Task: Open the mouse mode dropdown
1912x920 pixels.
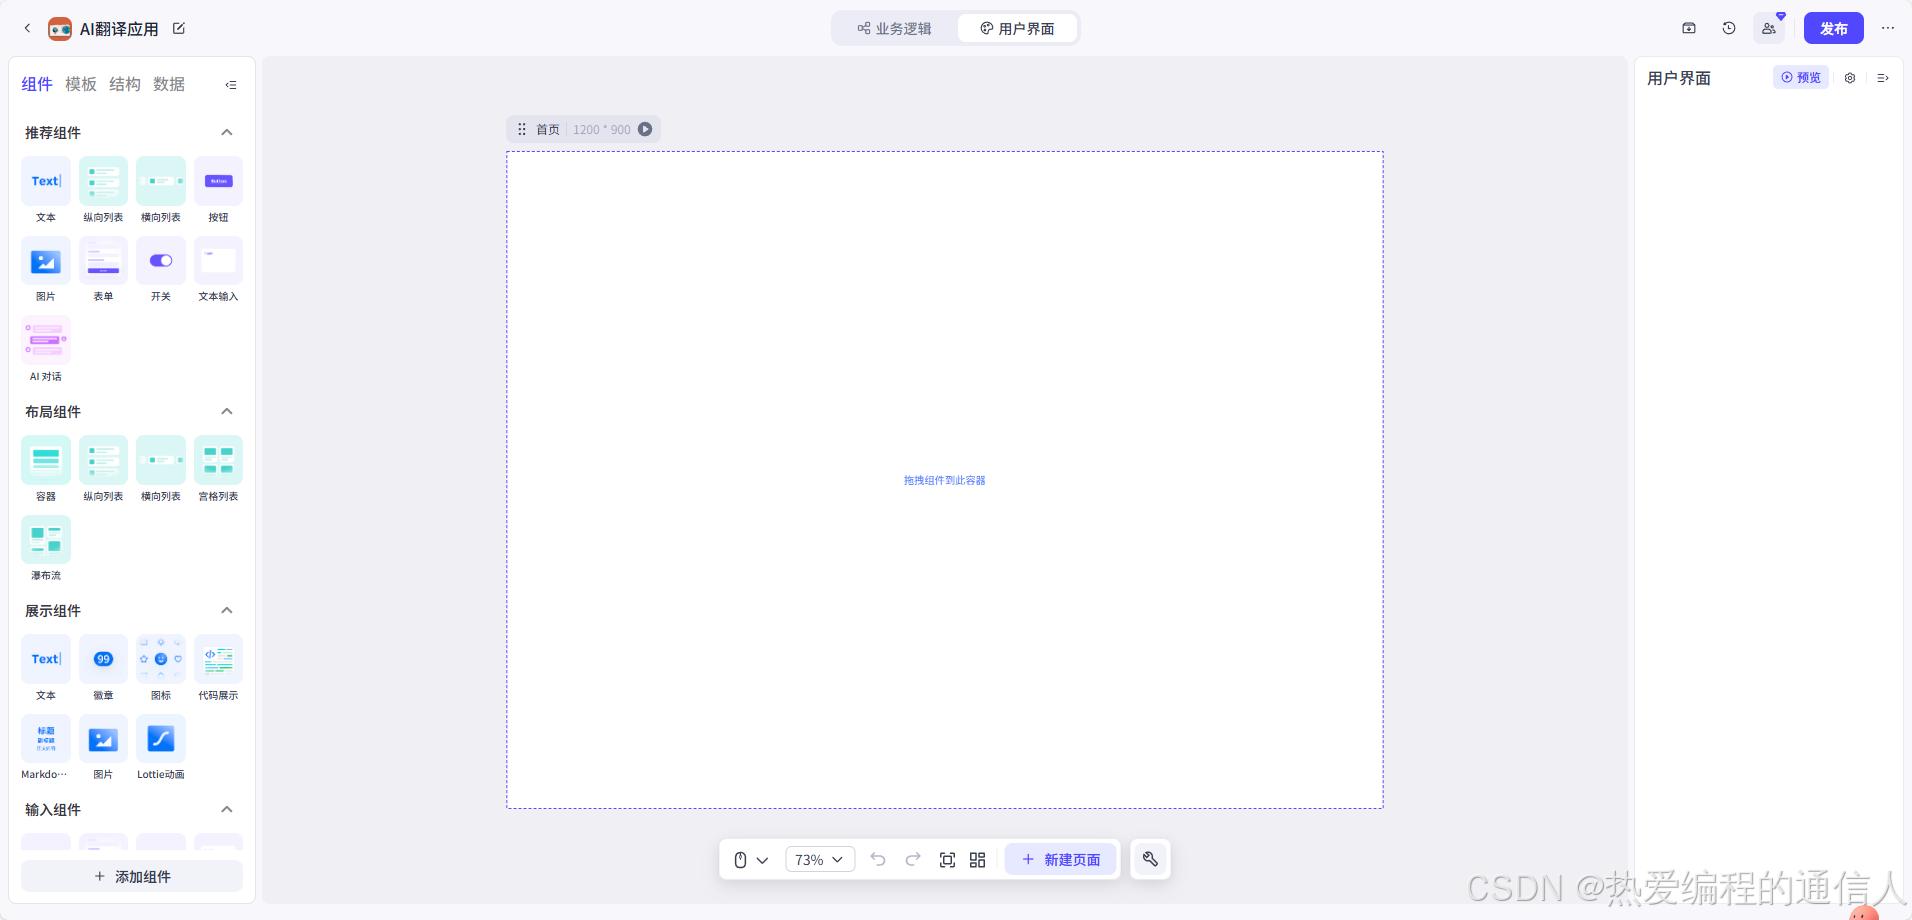Action: [x=750, y=860]
